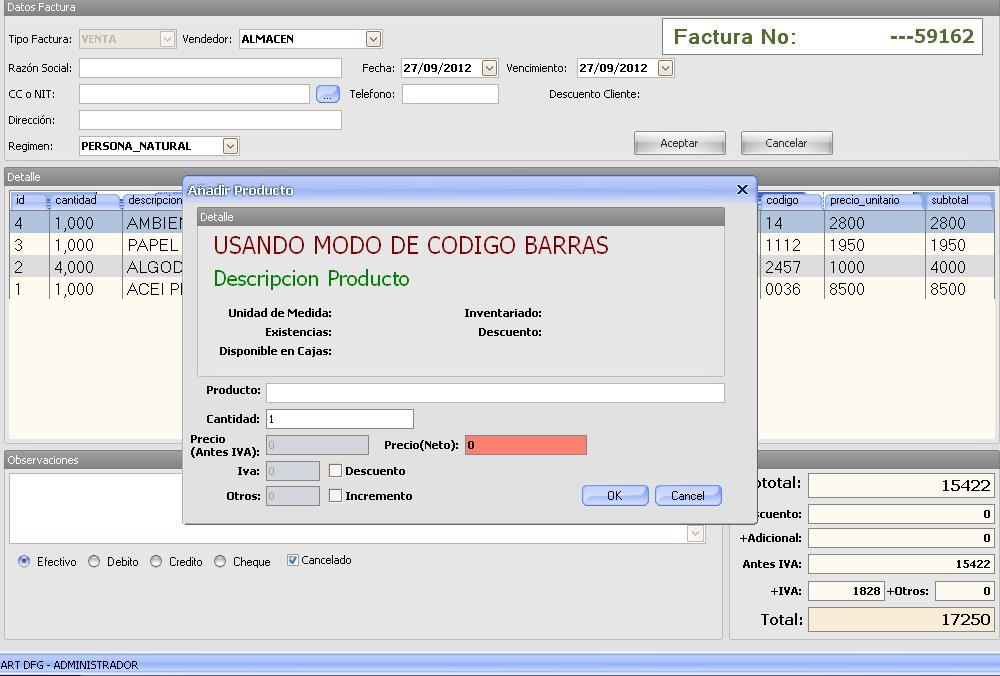Select the Debito payment option

(x=94, y=562)
